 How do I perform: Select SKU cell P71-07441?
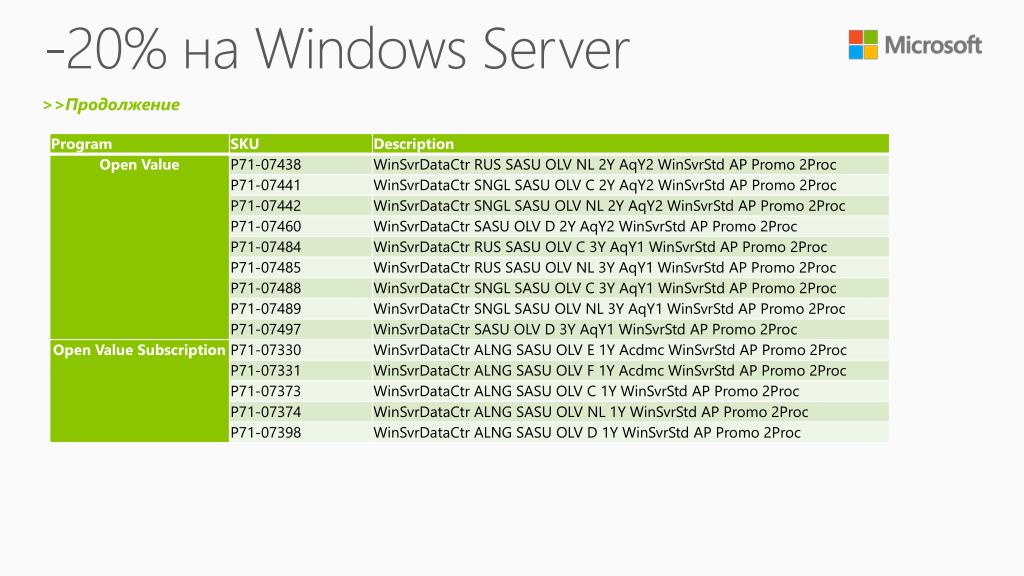point(300,185)
